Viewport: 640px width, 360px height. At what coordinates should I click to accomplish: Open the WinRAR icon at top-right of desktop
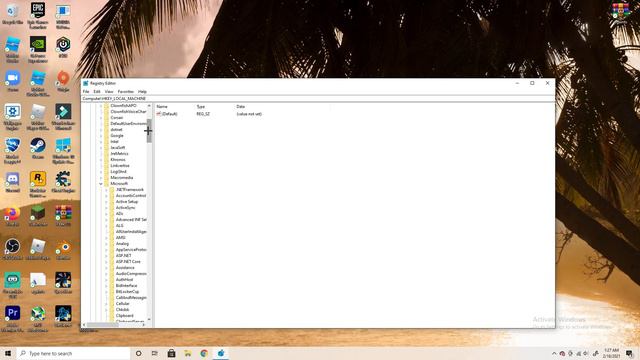(620, 11)
